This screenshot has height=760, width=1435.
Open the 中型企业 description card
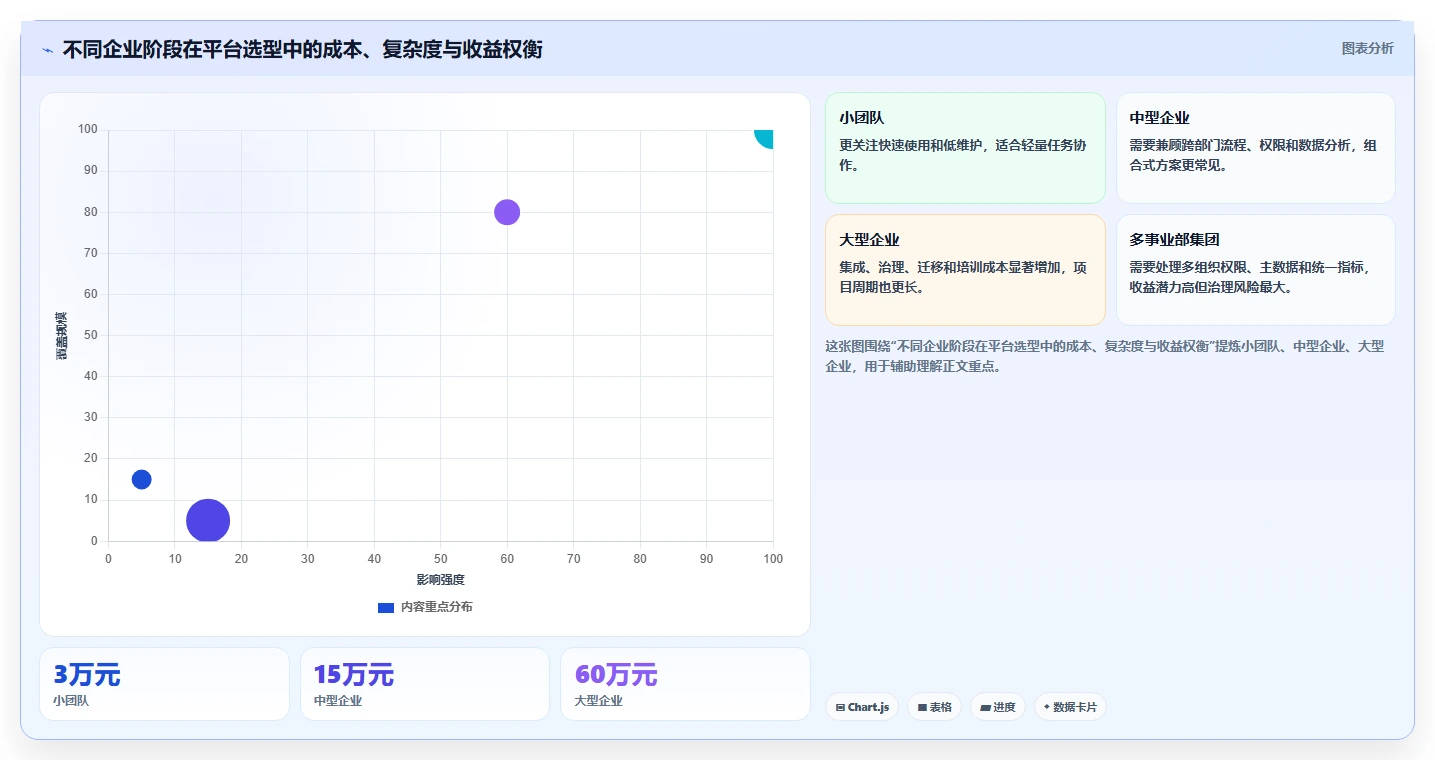1255,148
